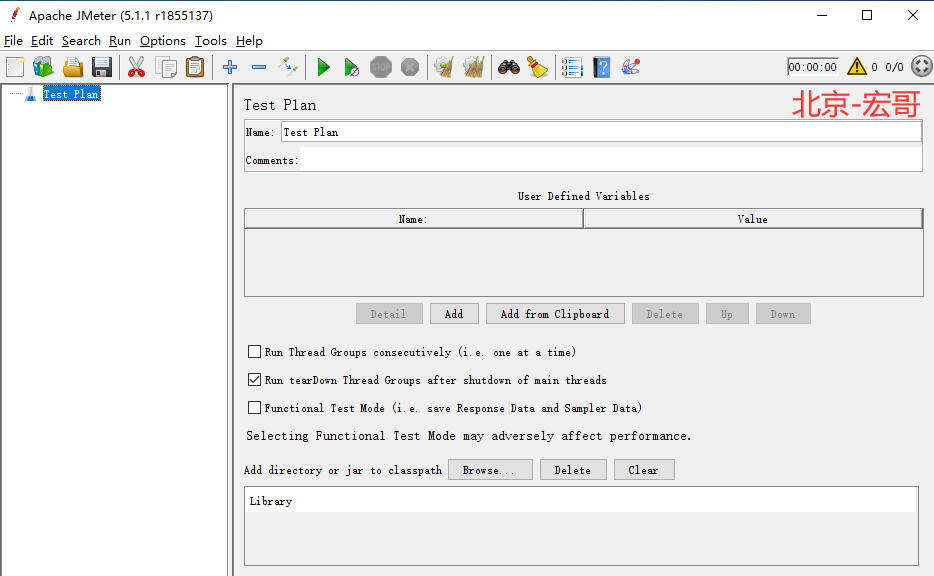This screenshot has height=576, width=934.
Task: Click Add from Clipboard button
Action: point(555,314)
